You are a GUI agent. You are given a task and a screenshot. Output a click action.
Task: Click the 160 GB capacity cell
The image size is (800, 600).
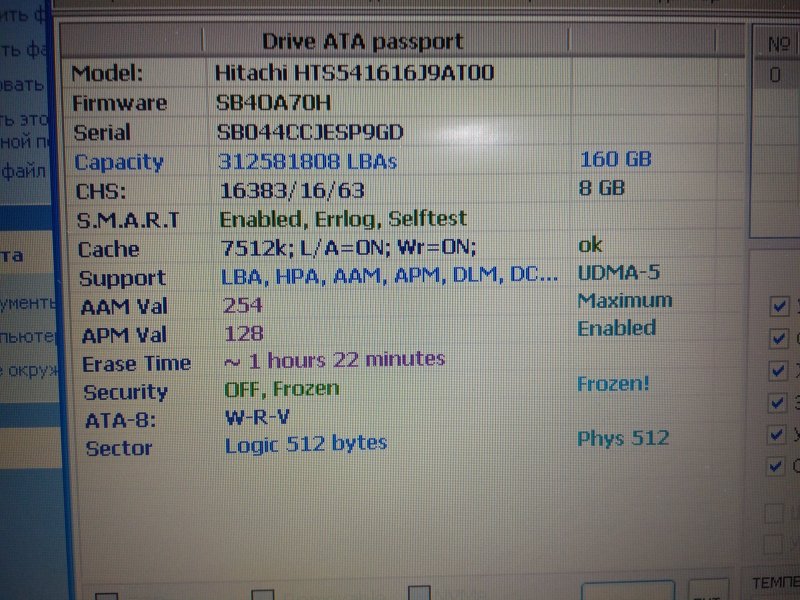click(x=616, y=159)
